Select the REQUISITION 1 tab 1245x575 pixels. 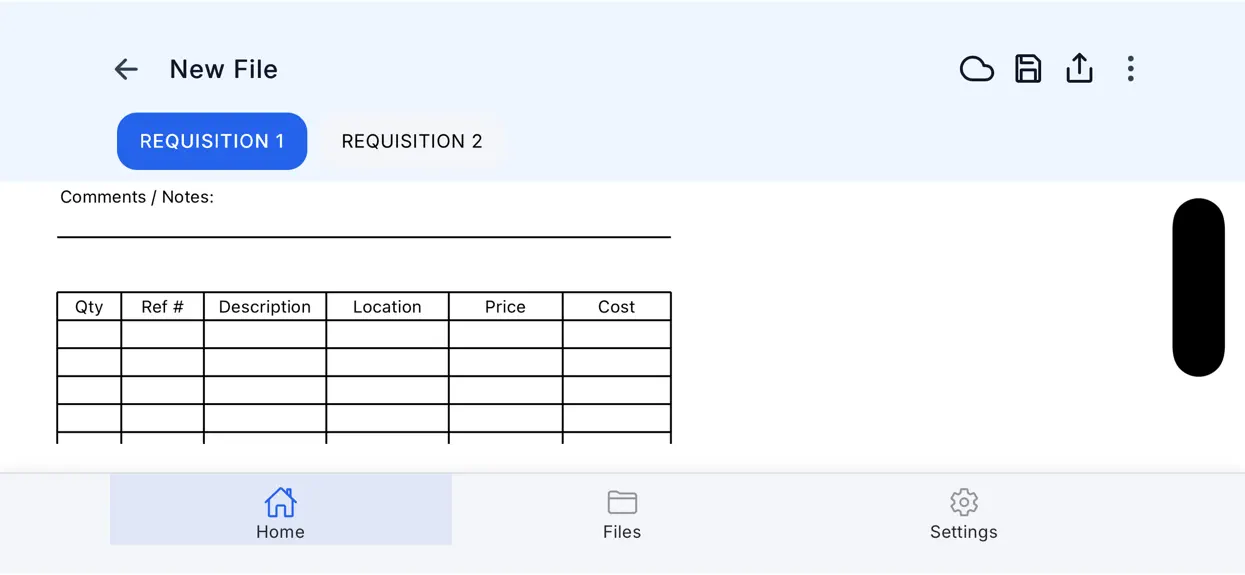[212, 141]
